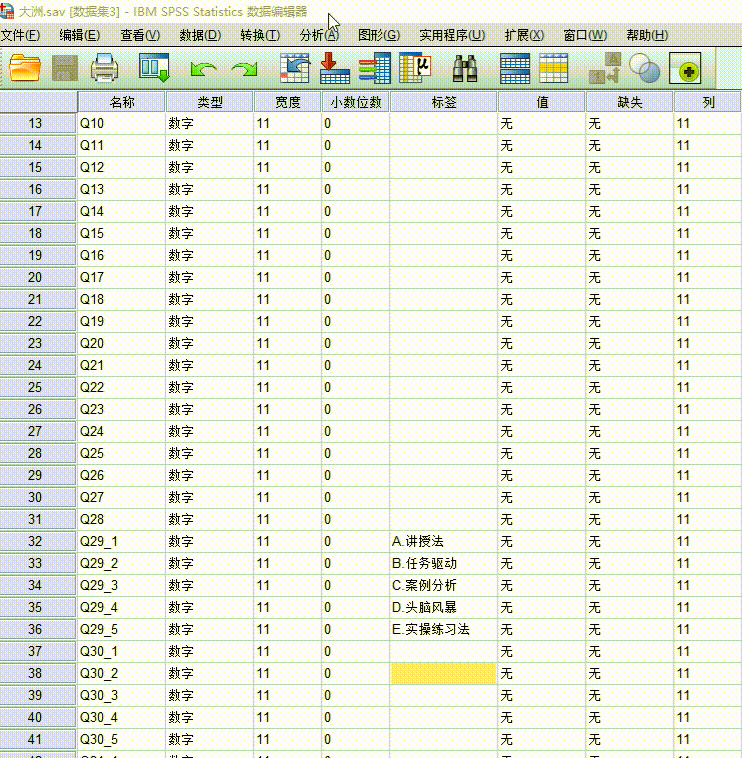Select the variable name cell 'Q30_3'
742x758 pixels.
[x=121, y=696]
